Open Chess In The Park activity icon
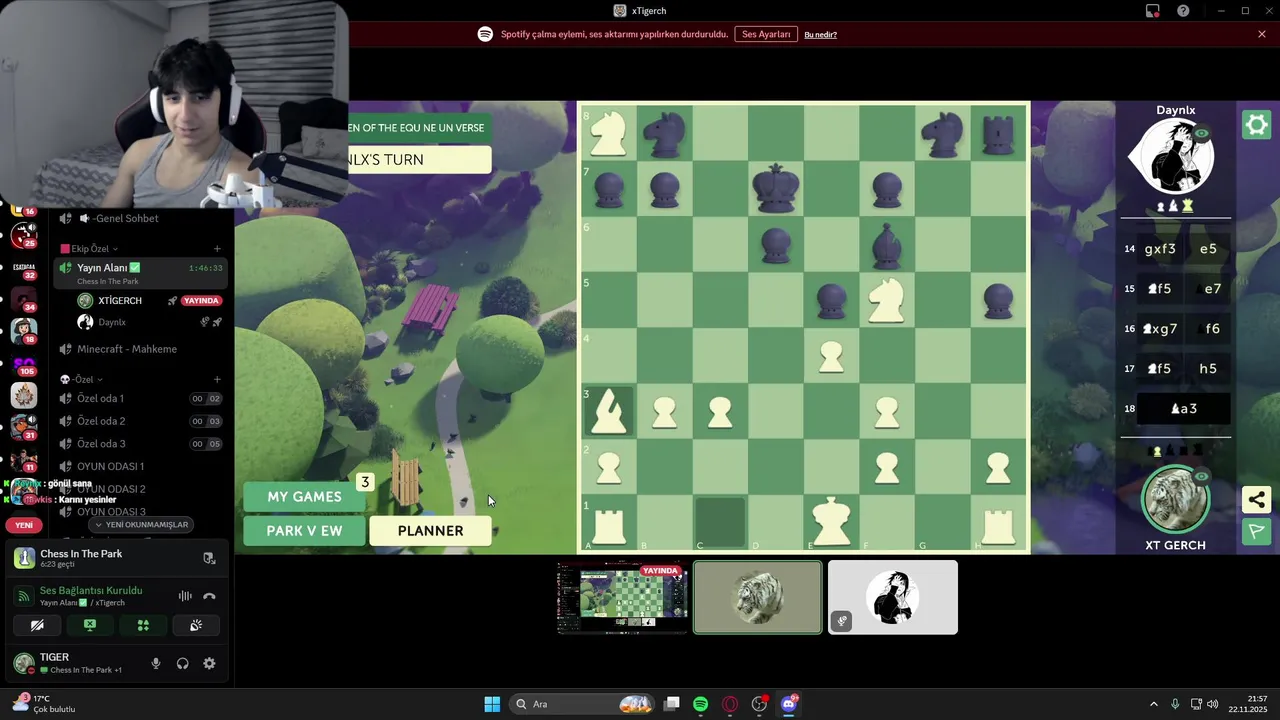The image size is (1280, 720). (24, 559)
